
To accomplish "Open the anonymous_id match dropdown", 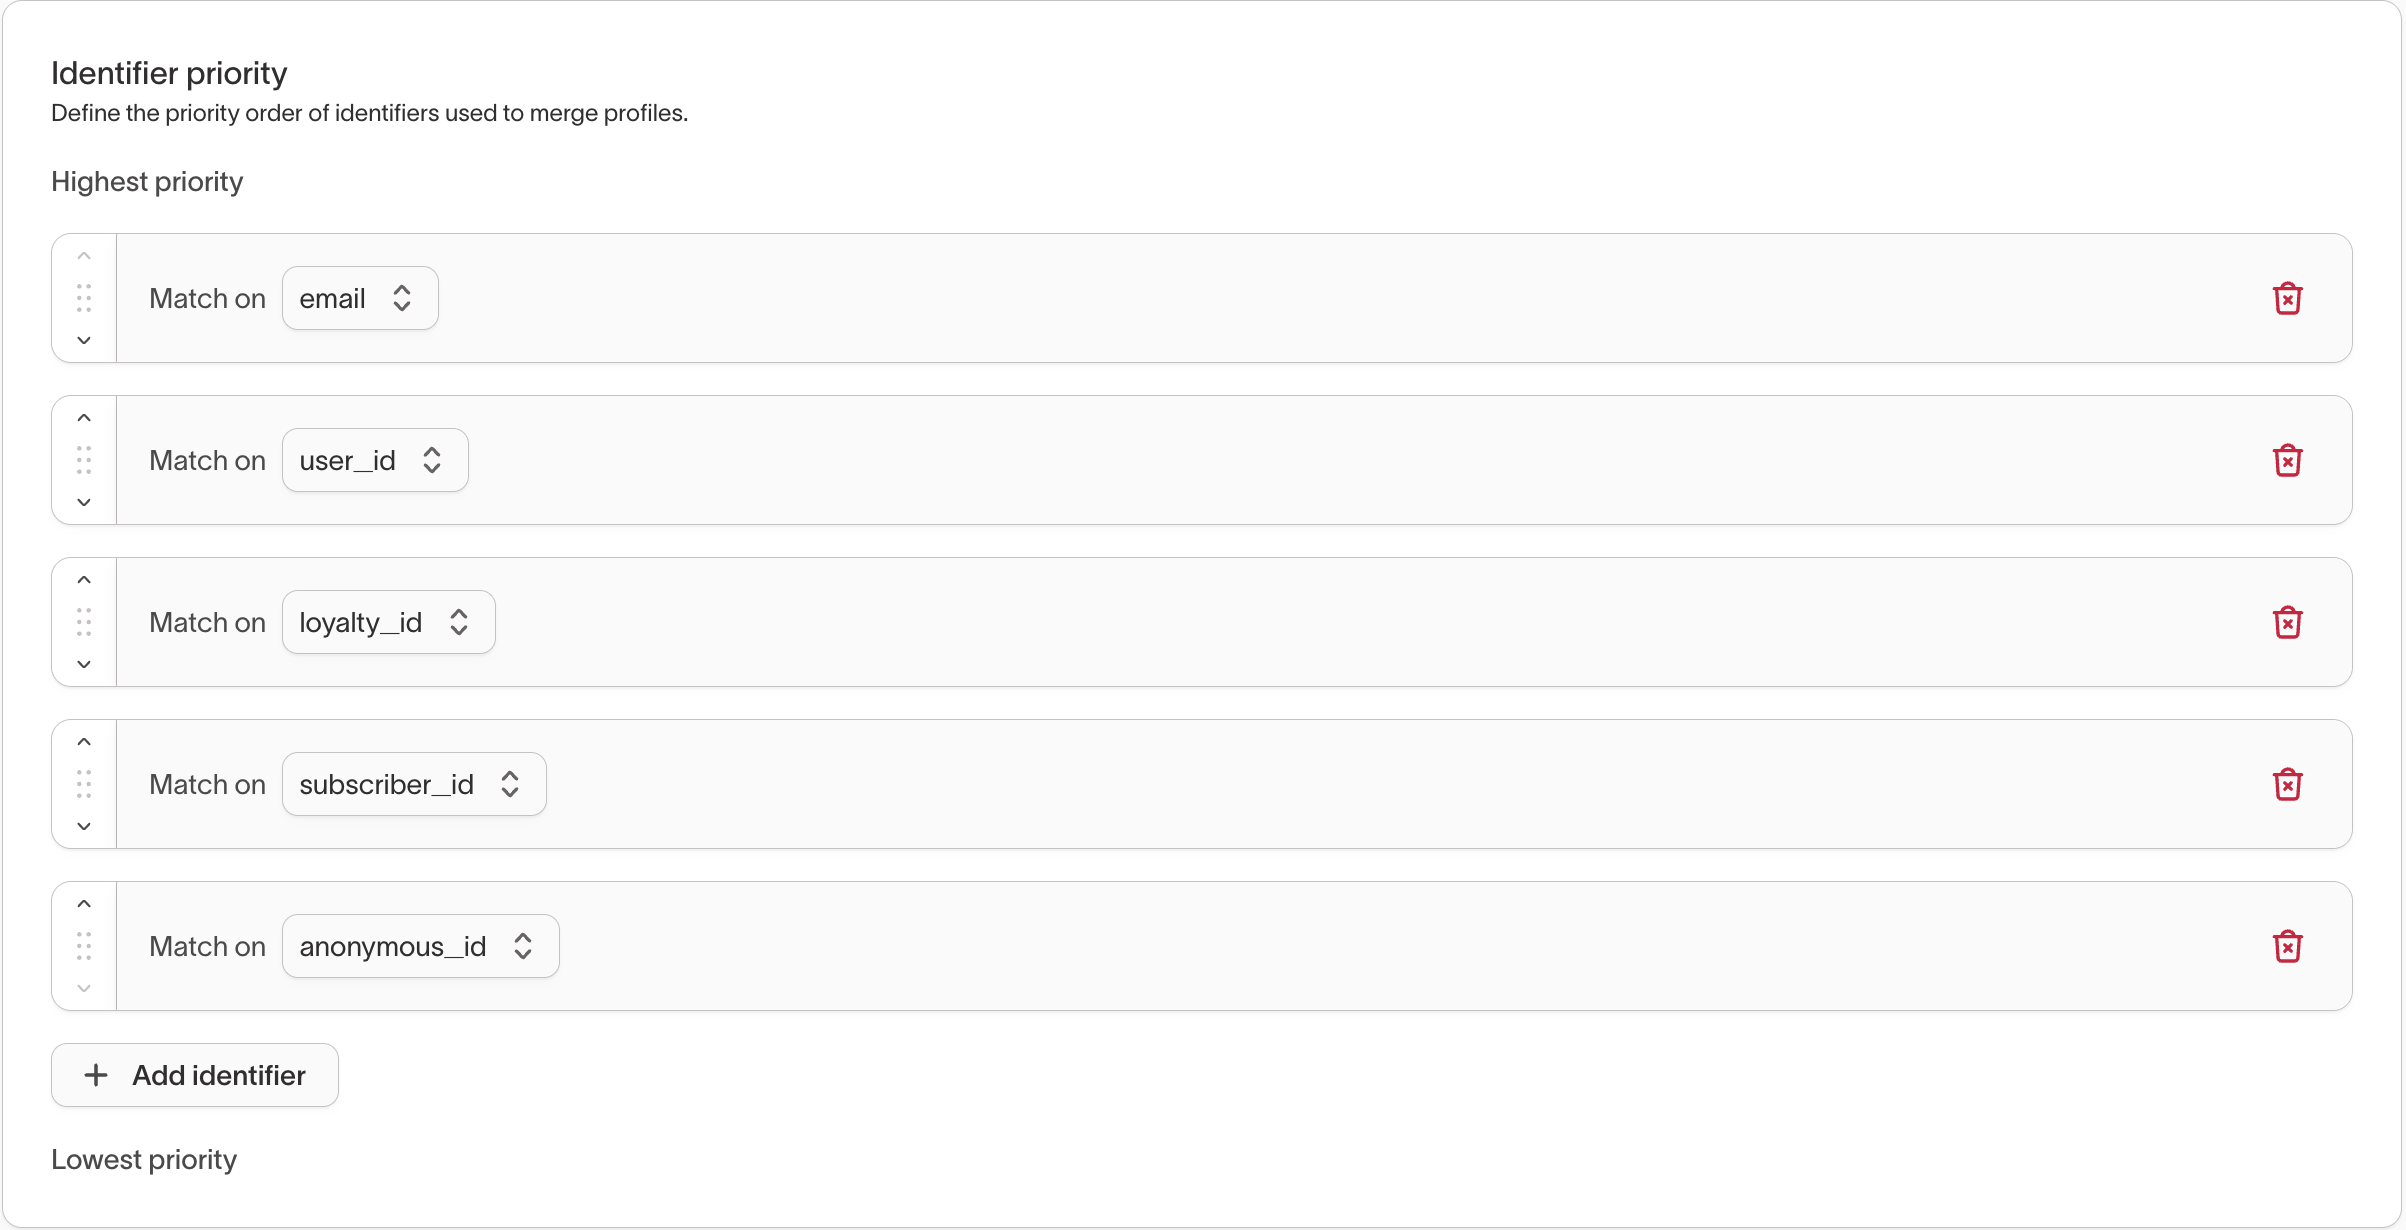I will pos(420,946).
